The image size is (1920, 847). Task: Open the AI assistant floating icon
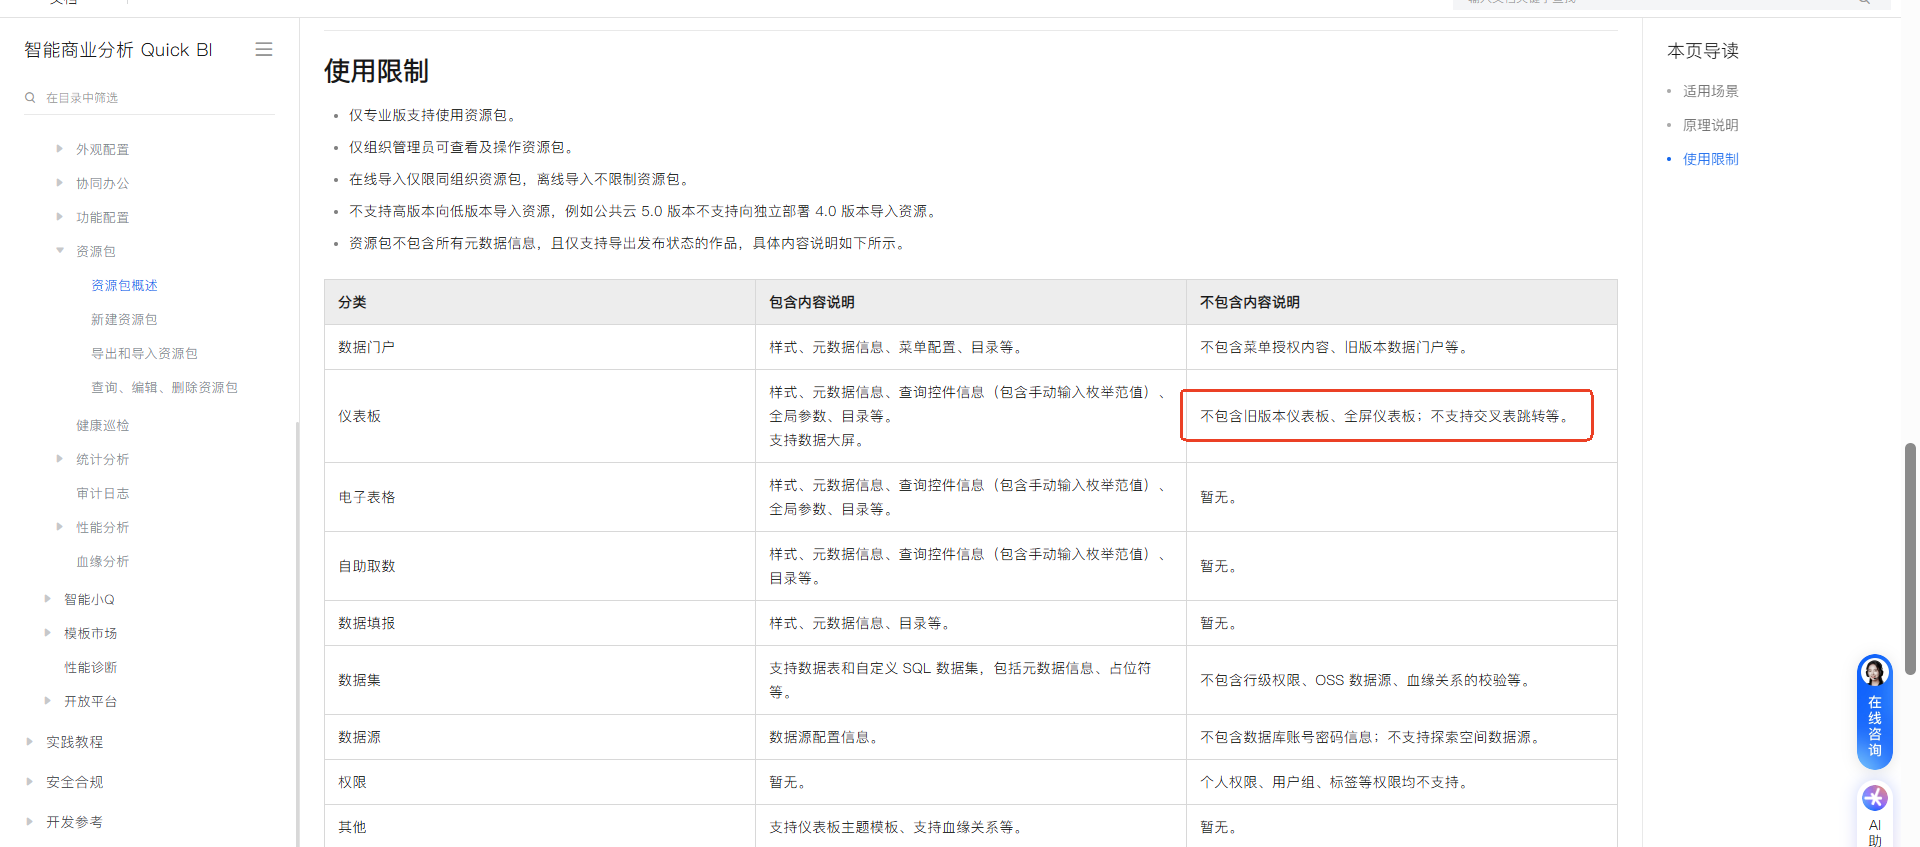tap(1874, 799)
